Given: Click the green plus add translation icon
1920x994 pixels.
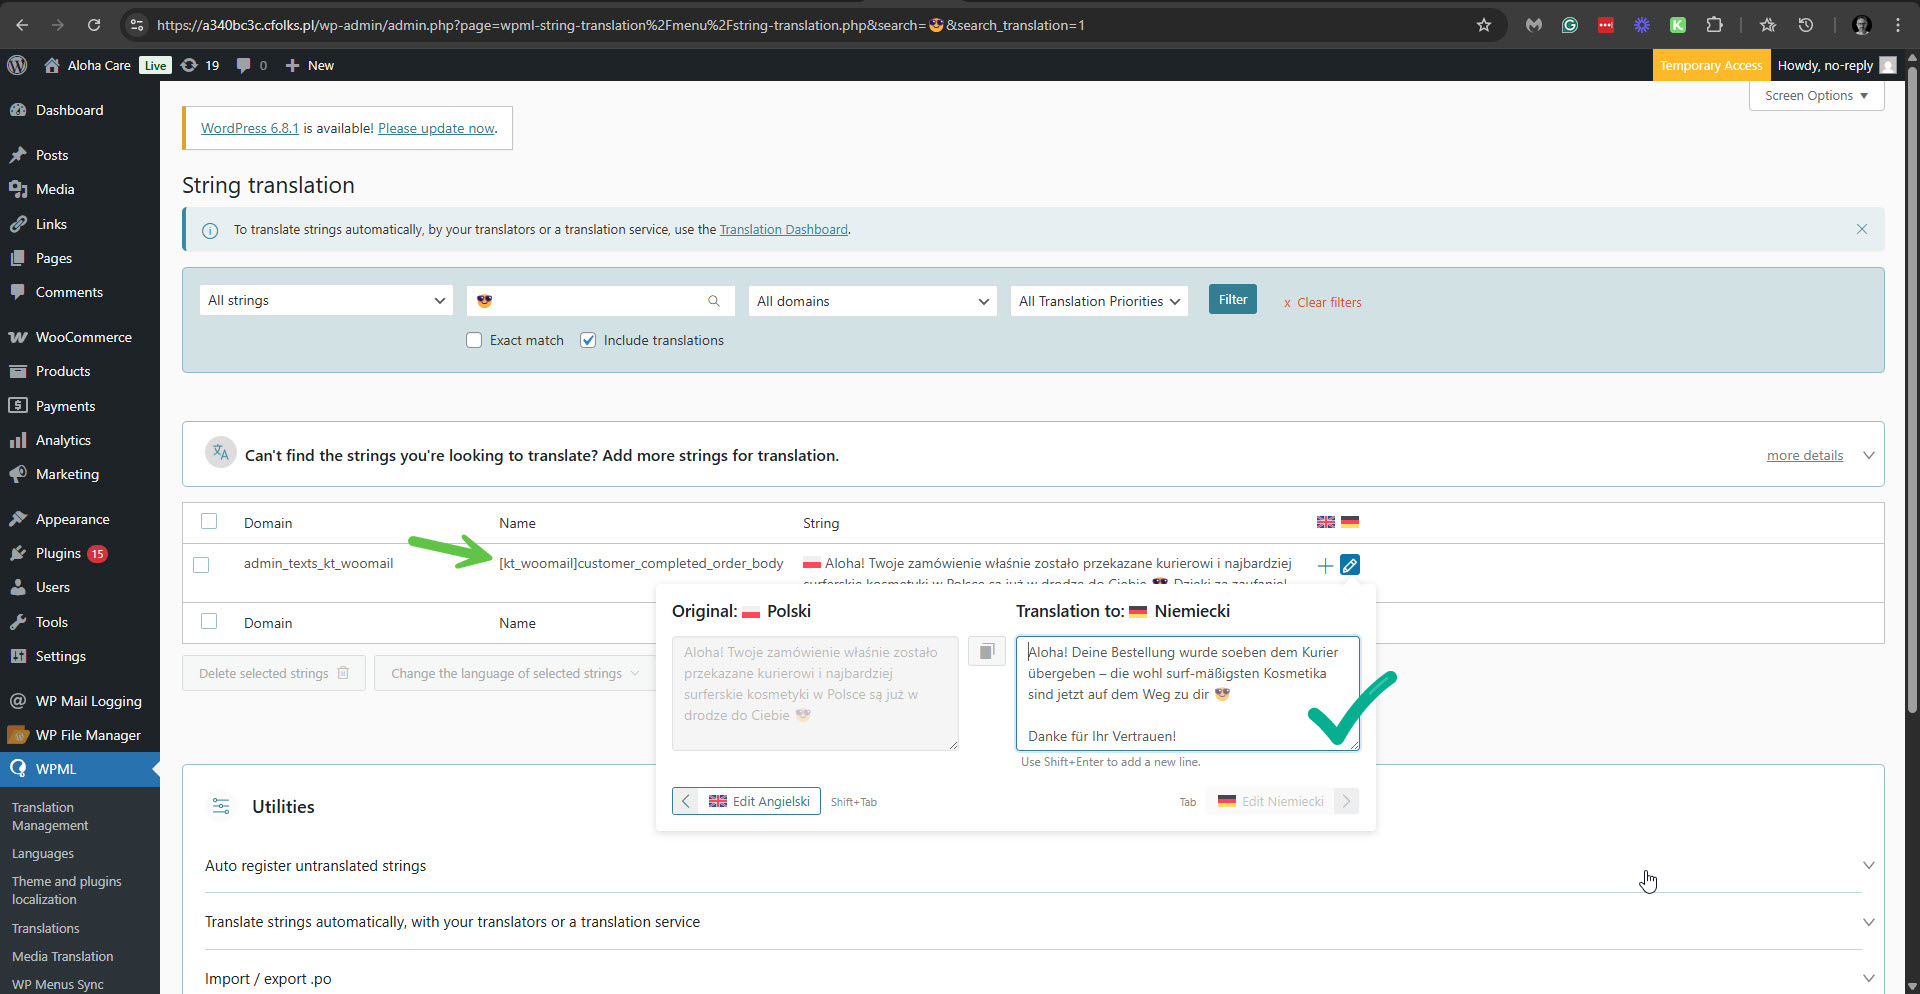Looking at the screenshot, I should [x=1325, y=566].
